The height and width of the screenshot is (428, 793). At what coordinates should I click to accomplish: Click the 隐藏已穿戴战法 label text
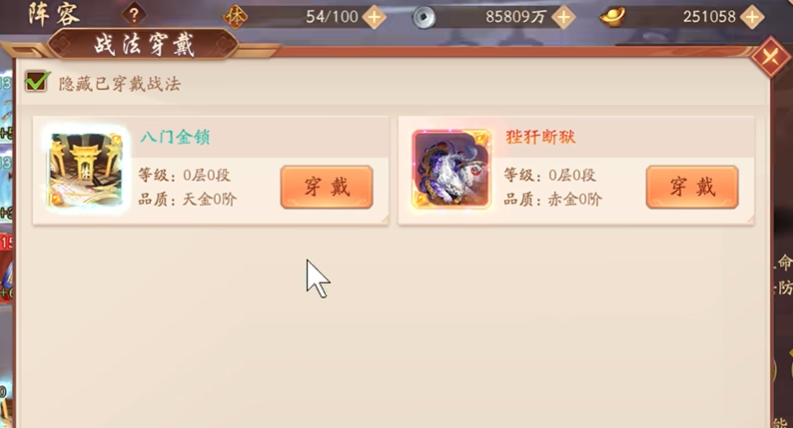click(x=120, y=84)
